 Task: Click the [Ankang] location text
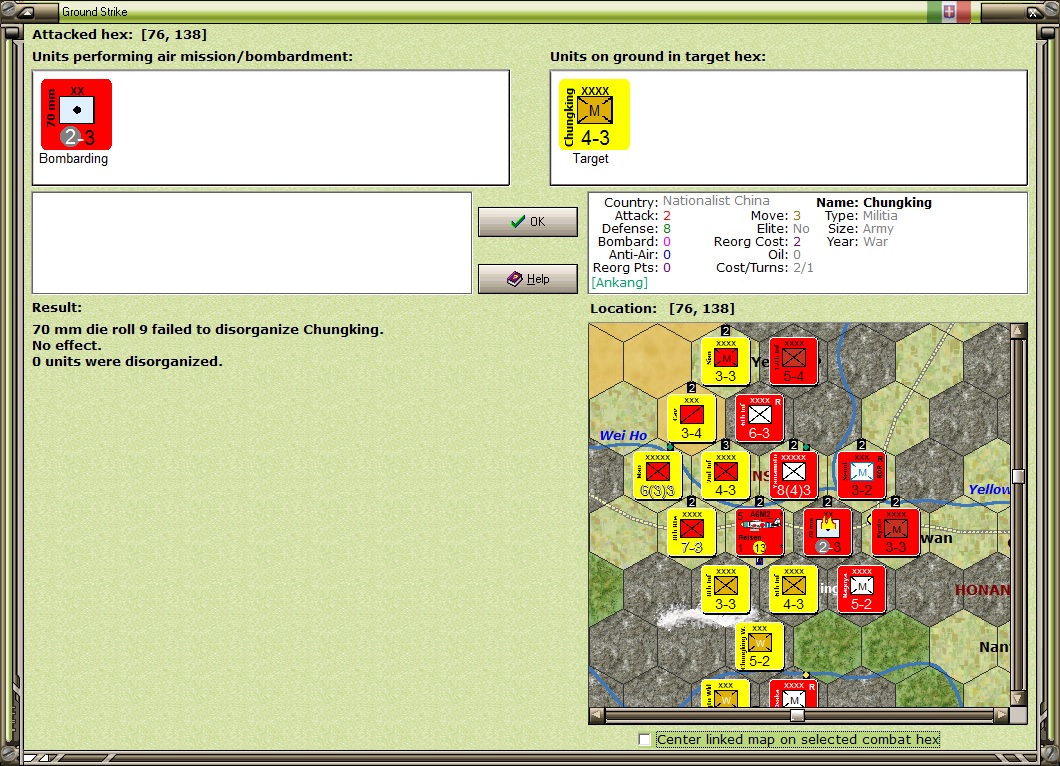619,283
